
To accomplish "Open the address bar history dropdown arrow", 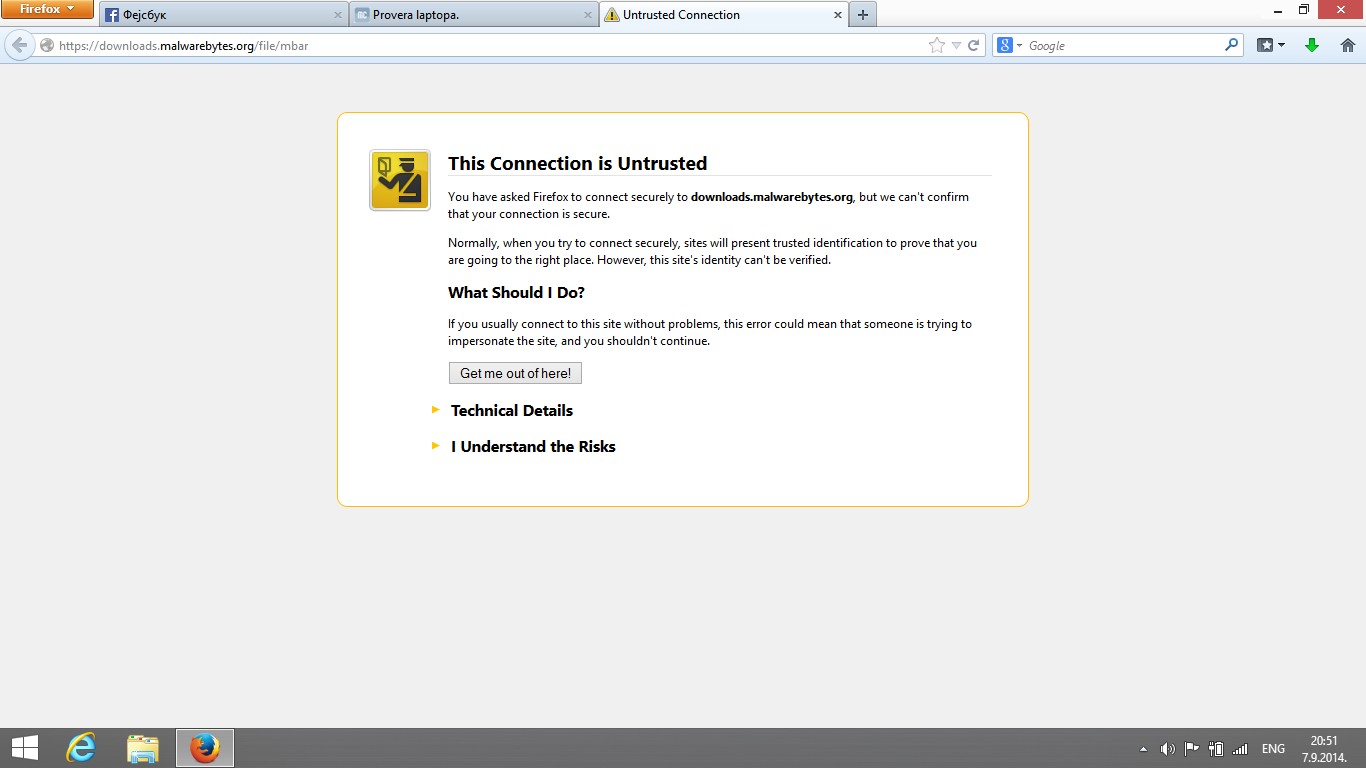I will tap(956, 45).
